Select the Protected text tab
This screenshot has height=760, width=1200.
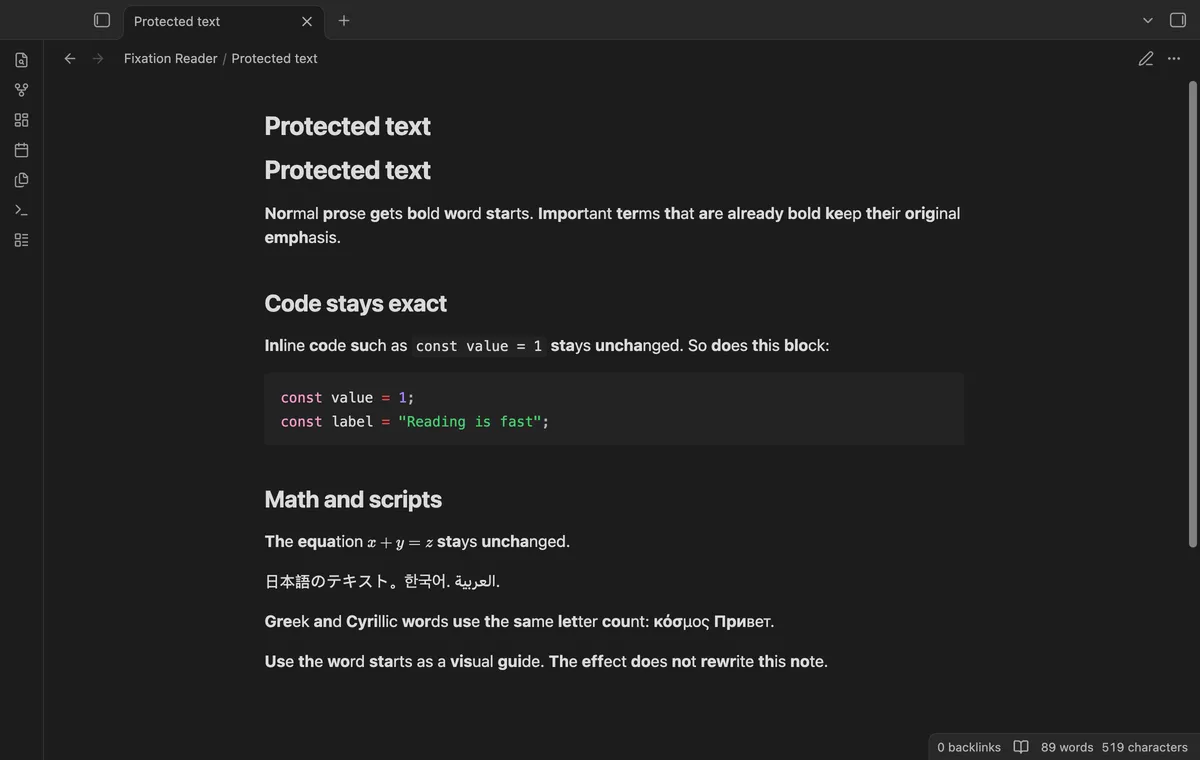222,21
